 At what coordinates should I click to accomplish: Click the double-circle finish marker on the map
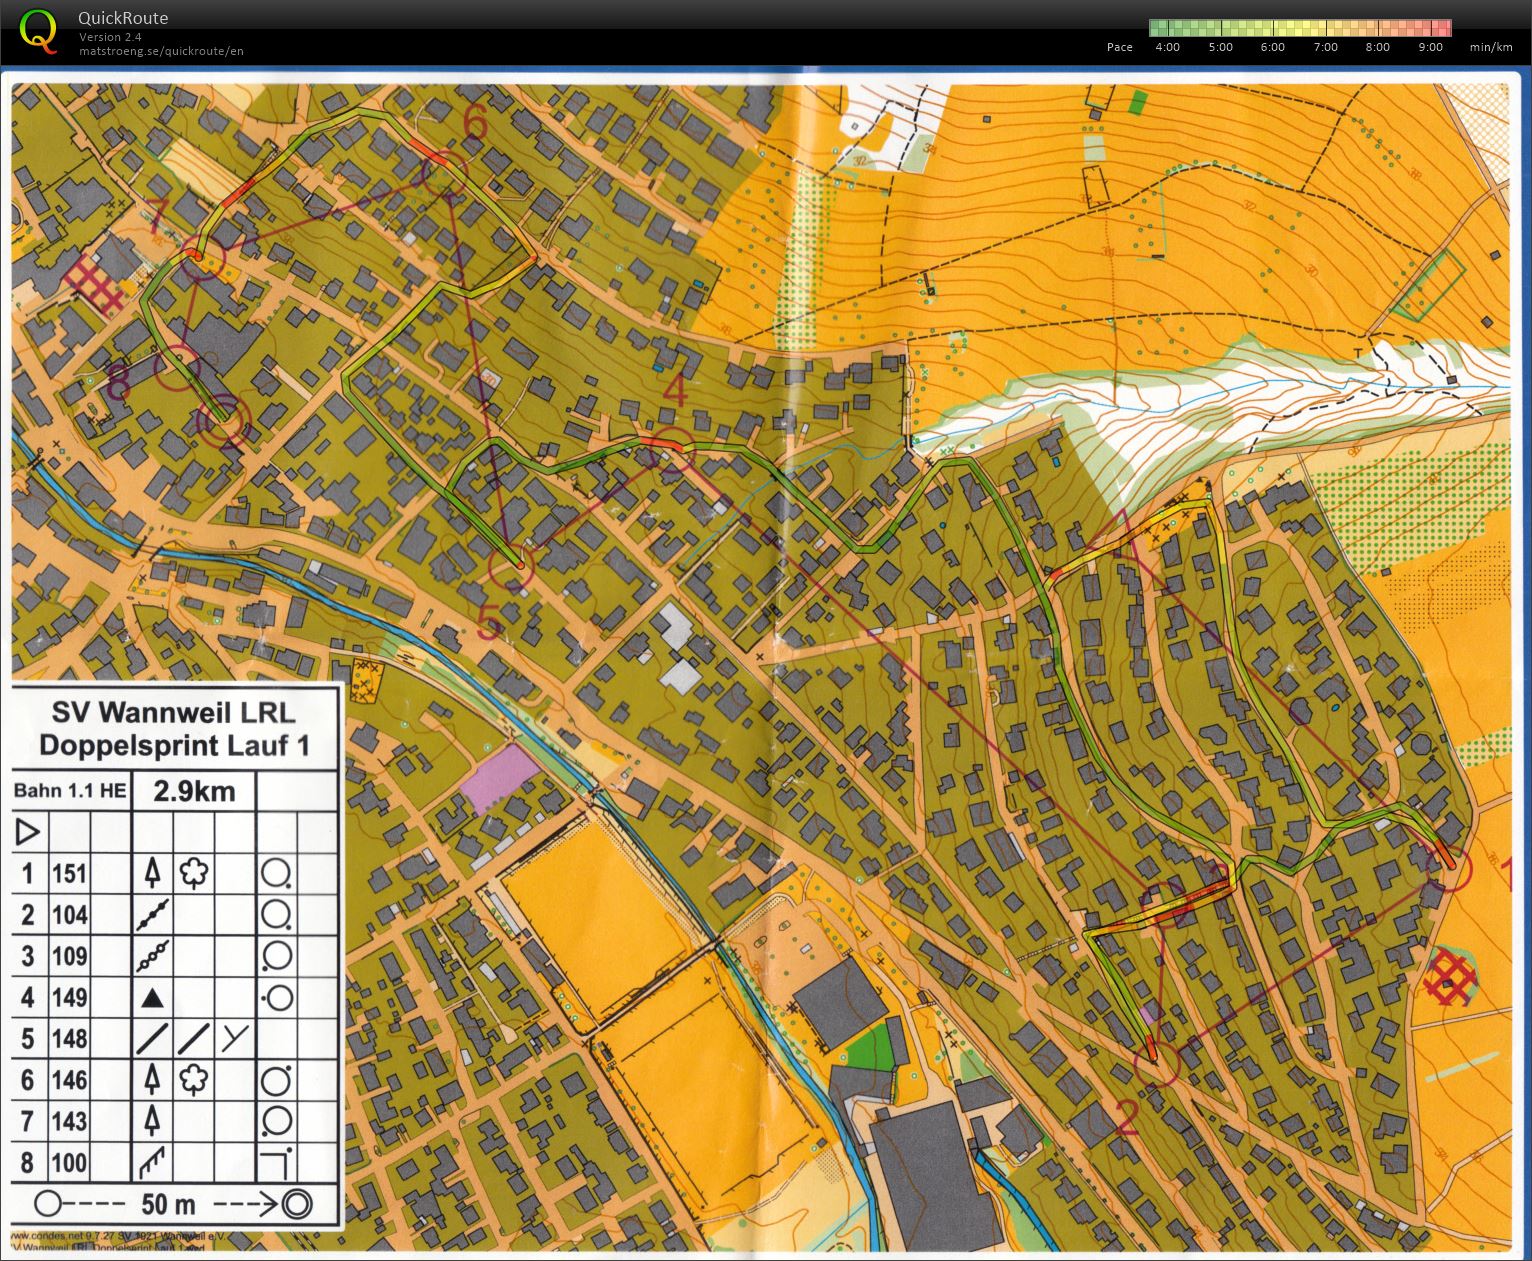pyautogui.click(x=222, y=421)
